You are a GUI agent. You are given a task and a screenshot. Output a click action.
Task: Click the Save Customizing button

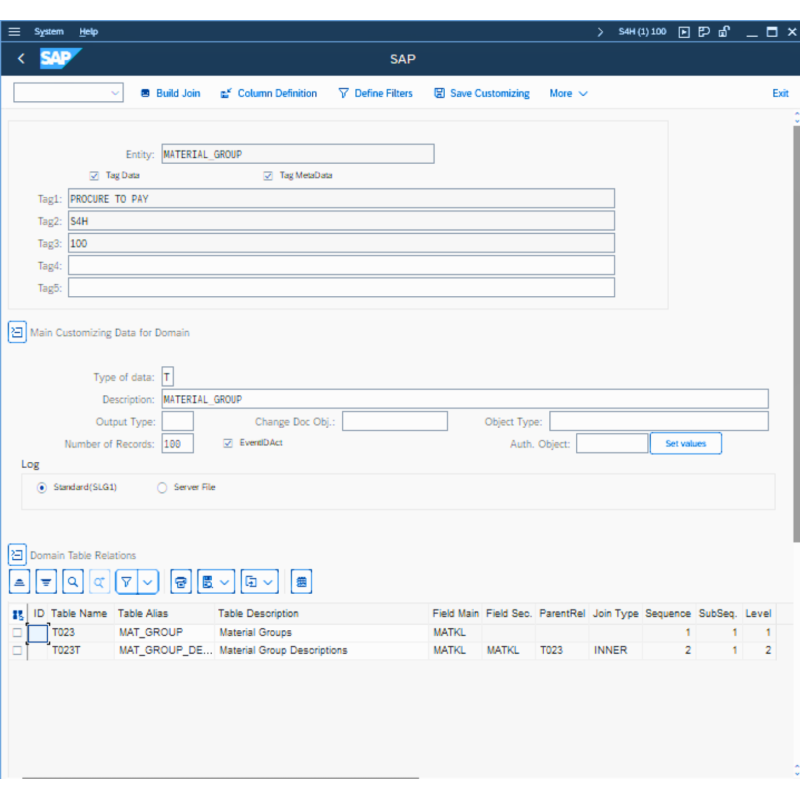[x=481, y=94]
